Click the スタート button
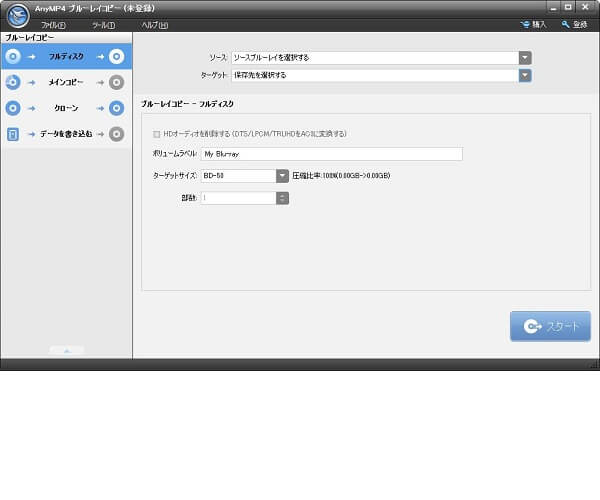This screenshot has height=500, width=600. pyautogui.click(x=550, y=326)
